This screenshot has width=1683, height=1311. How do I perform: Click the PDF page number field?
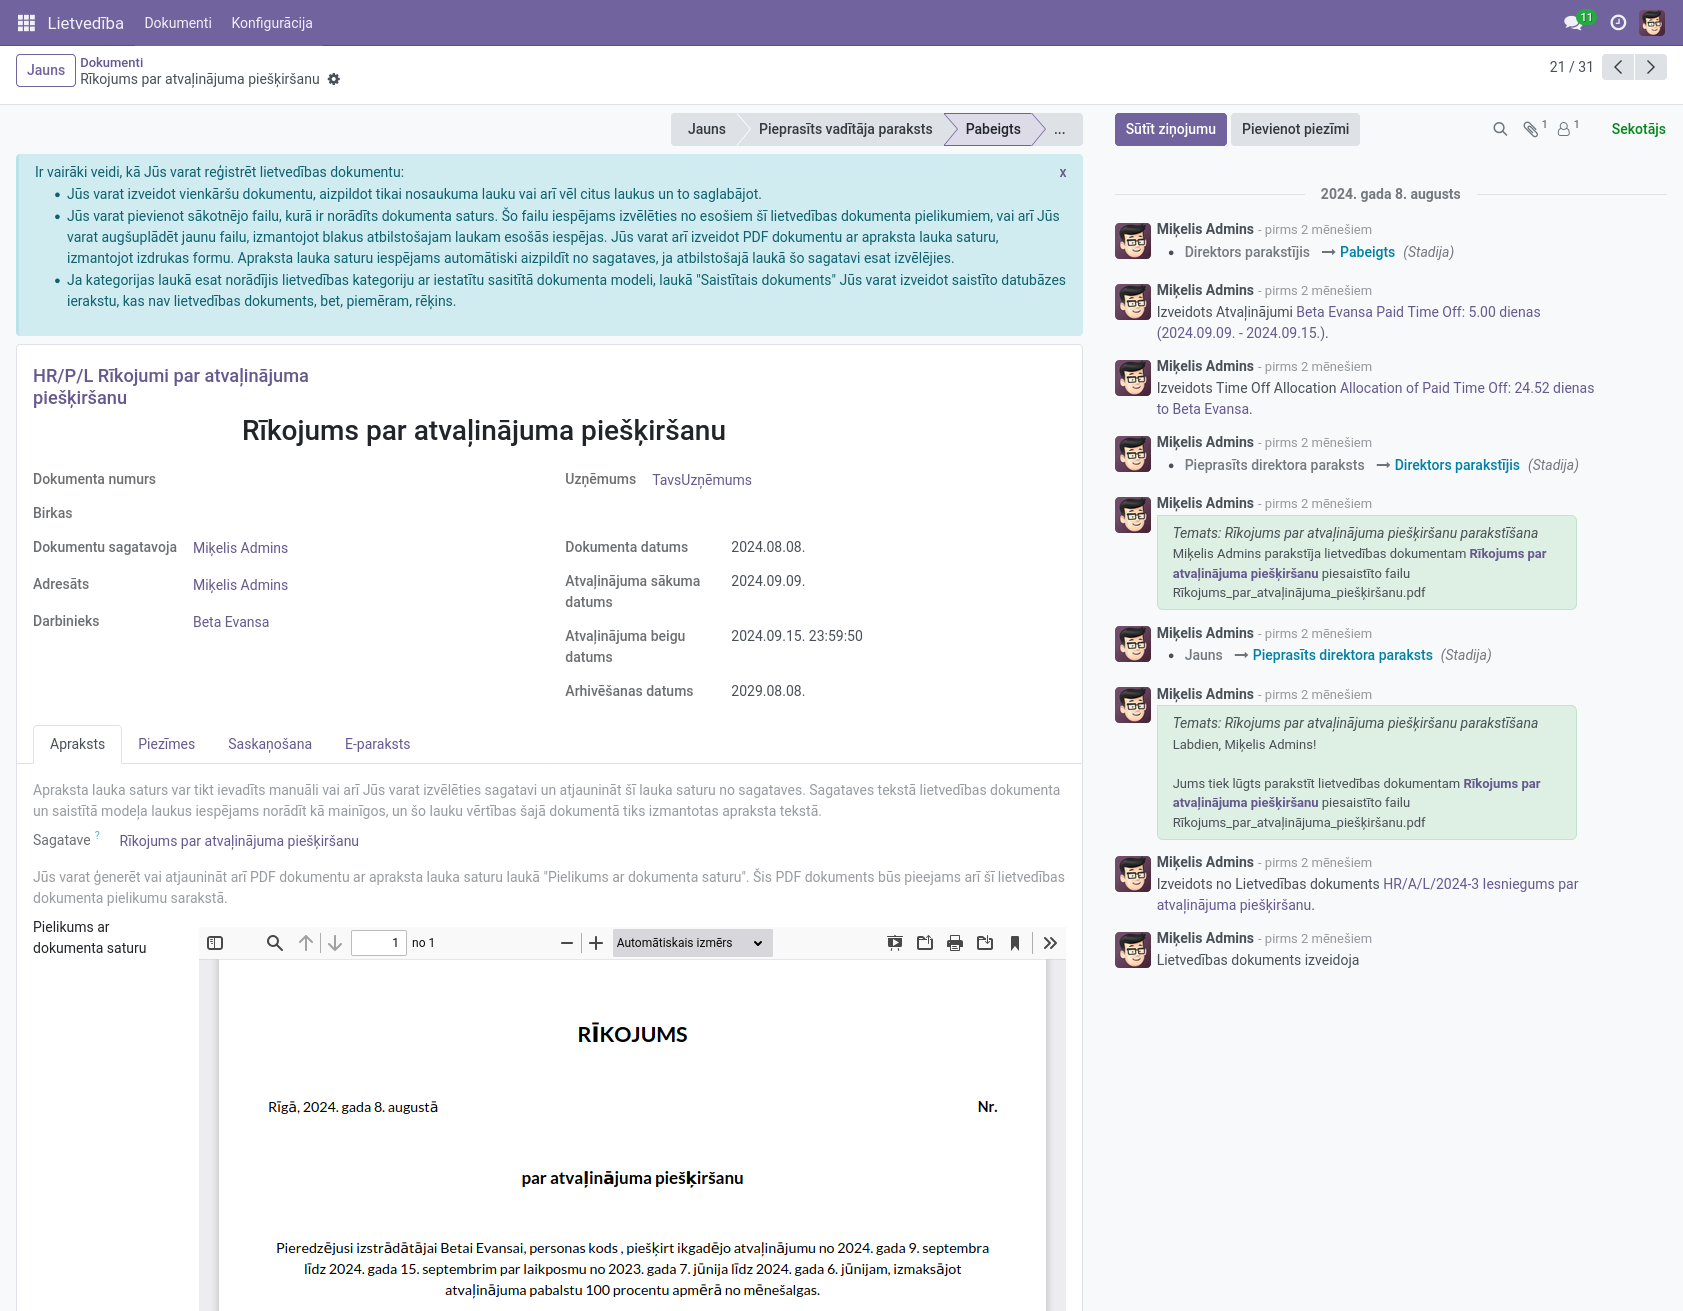379,943
